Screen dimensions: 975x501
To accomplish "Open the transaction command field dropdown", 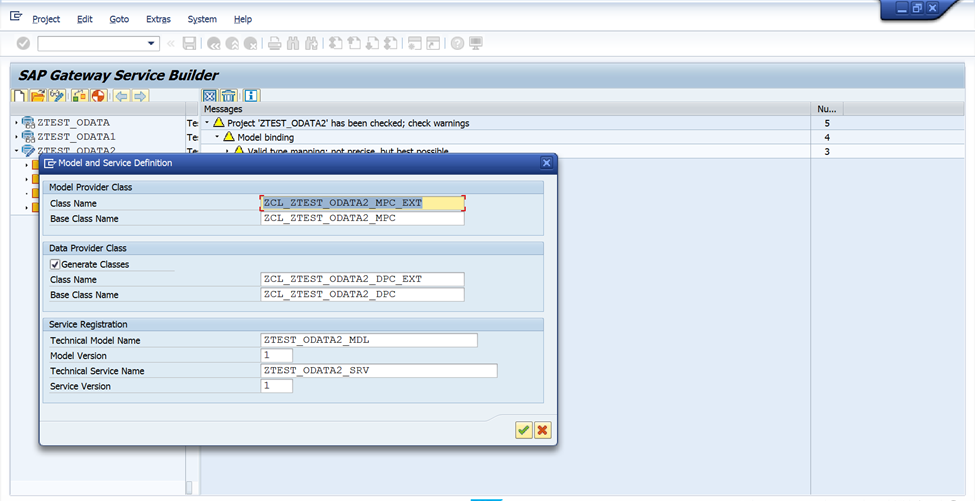I will pos(151,44).
